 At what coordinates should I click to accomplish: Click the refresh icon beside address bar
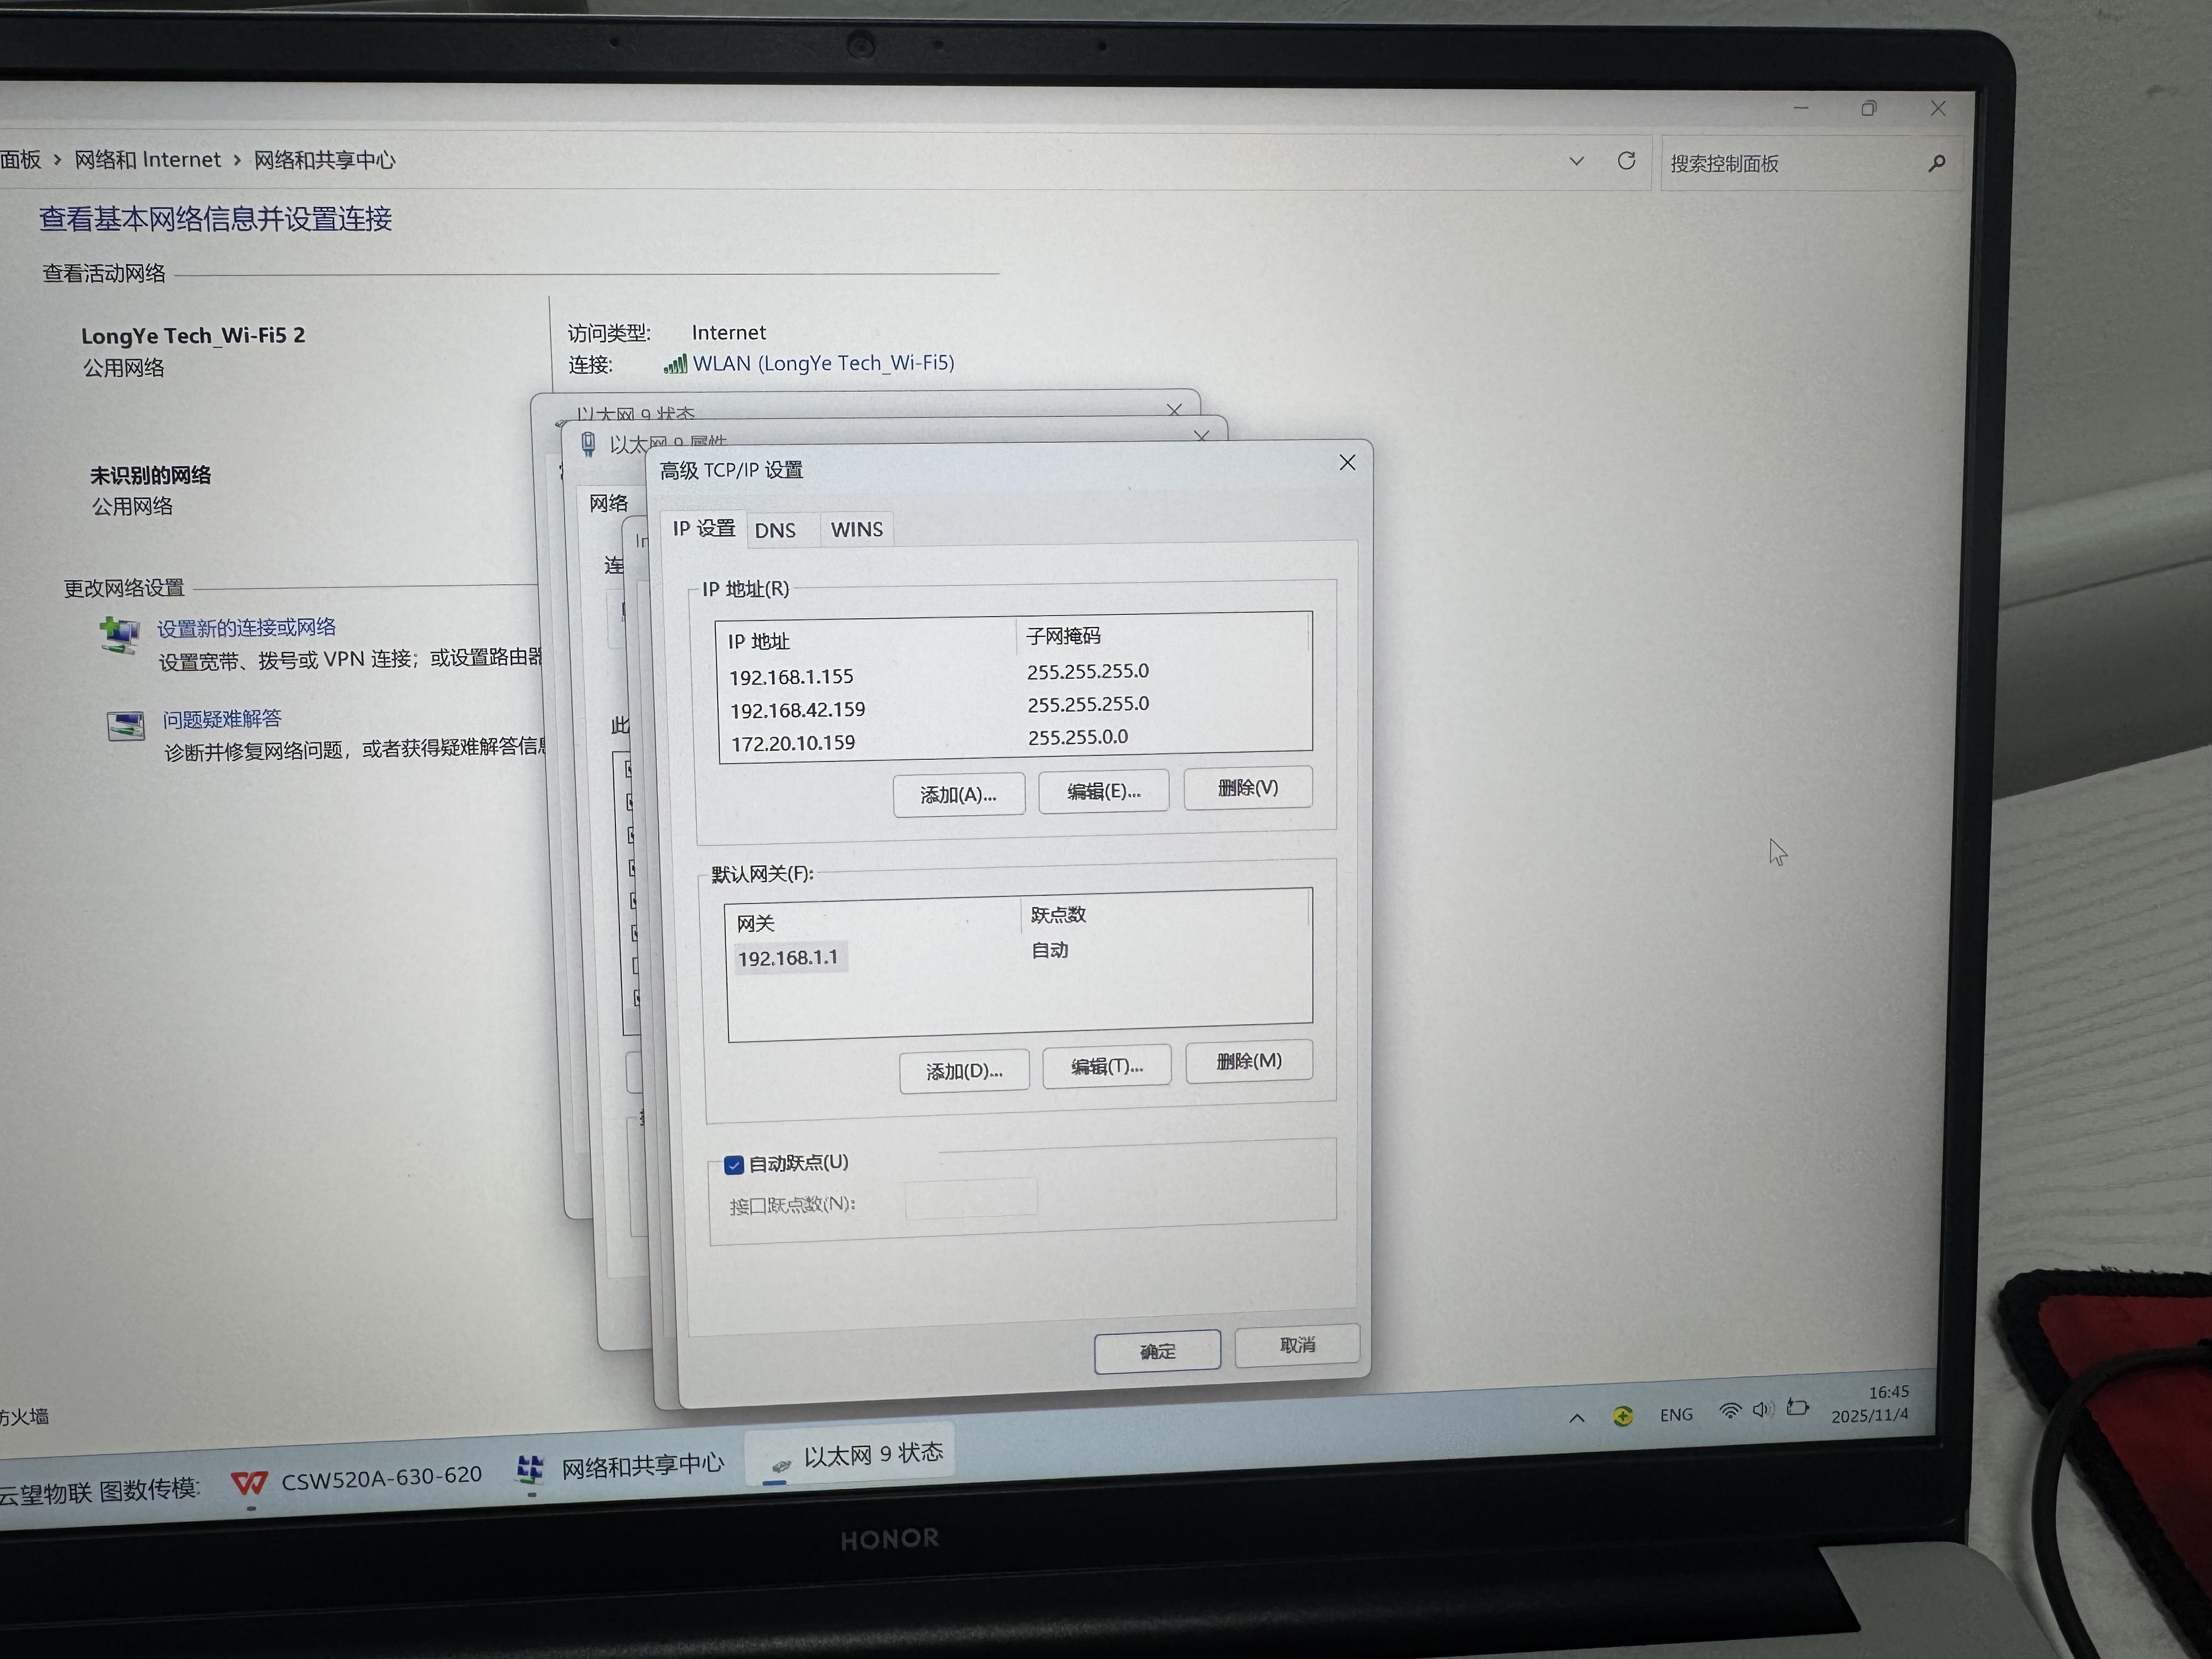coord(1626,161)
